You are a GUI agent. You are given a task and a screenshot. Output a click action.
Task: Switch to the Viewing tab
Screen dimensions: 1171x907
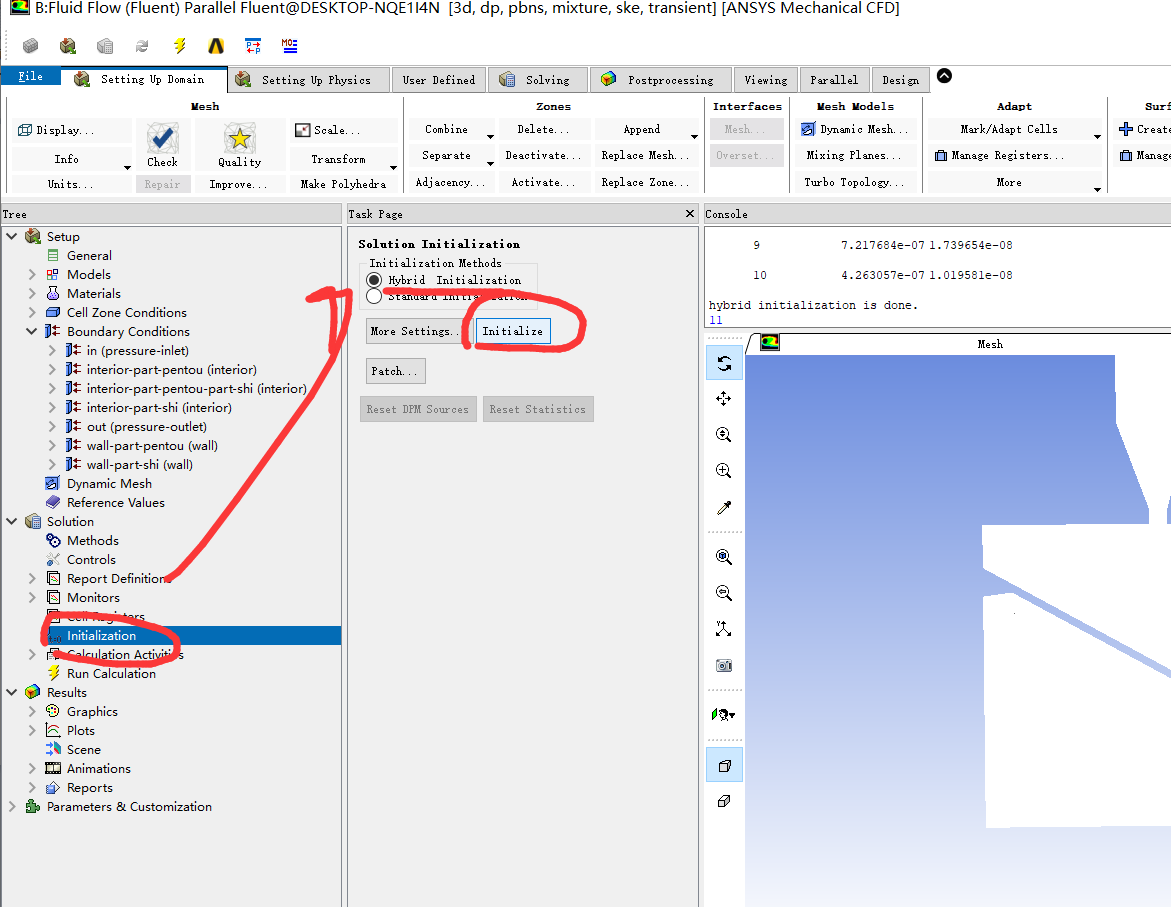tap(765, 80)
